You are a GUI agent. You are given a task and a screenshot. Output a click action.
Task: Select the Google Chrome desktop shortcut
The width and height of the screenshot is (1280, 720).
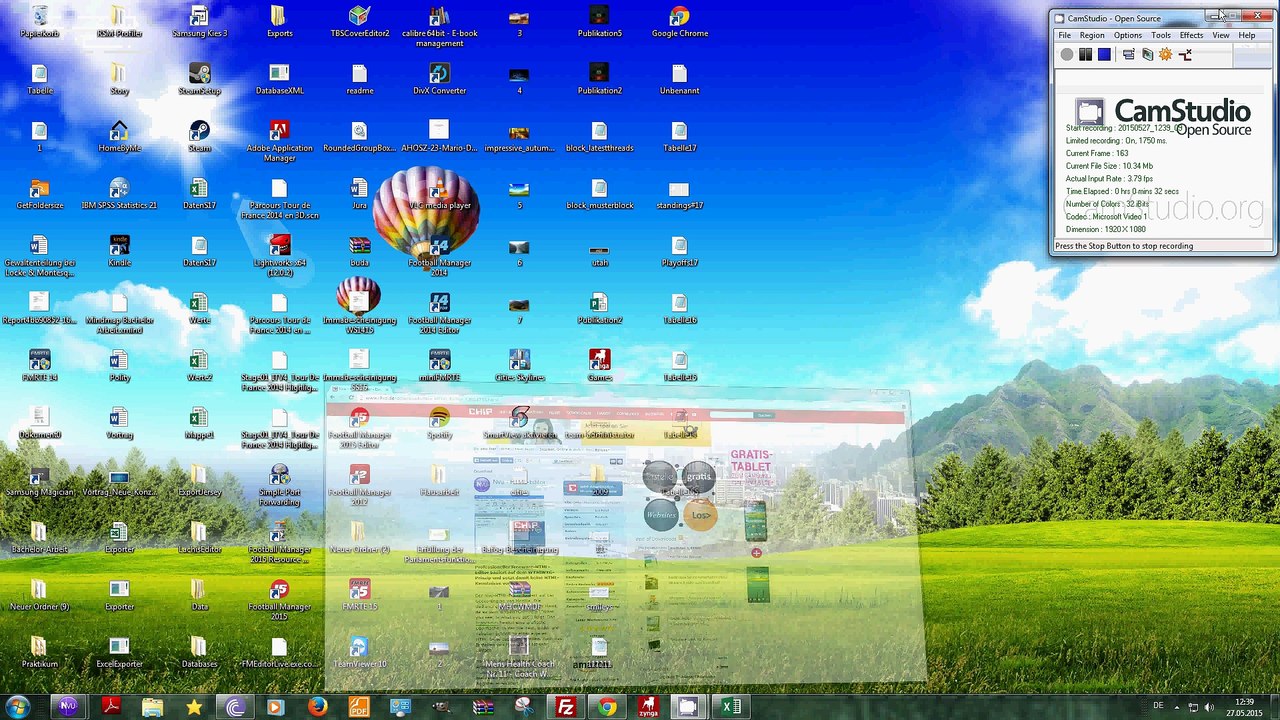[680, 21]
